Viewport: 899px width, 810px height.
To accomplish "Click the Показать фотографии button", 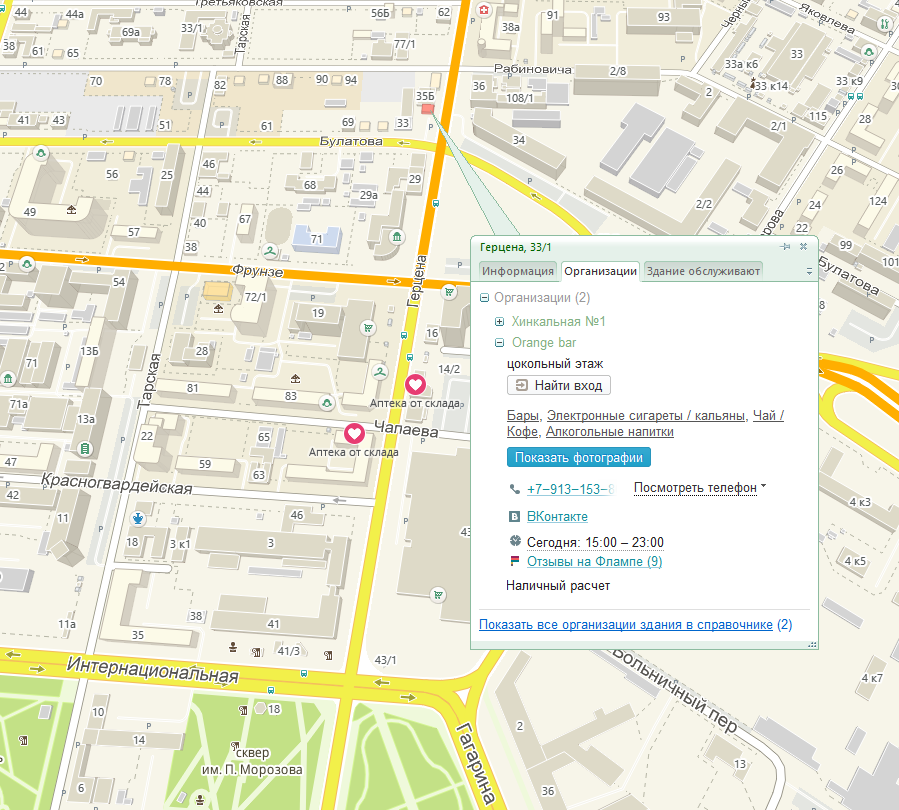I will (x=579, y=457).
